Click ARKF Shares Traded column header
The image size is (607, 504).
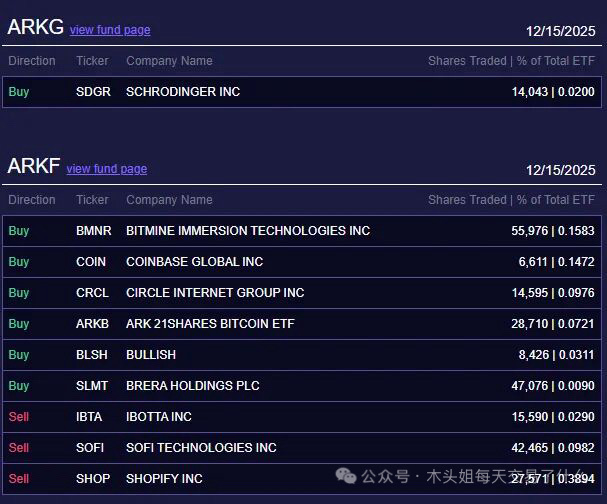point(467,200)
